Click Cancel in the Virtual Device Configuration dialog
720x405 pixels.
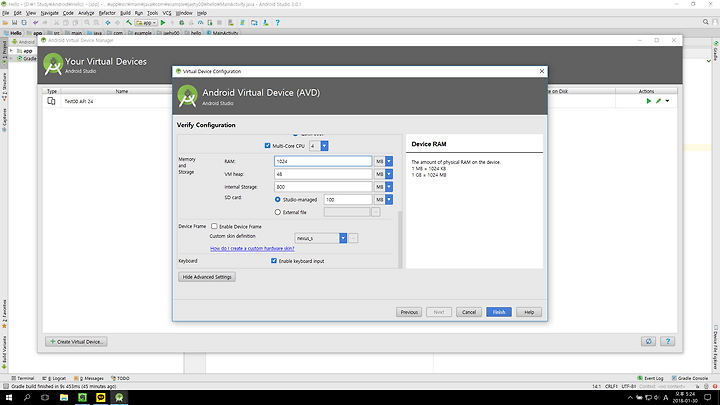[469, 312]
